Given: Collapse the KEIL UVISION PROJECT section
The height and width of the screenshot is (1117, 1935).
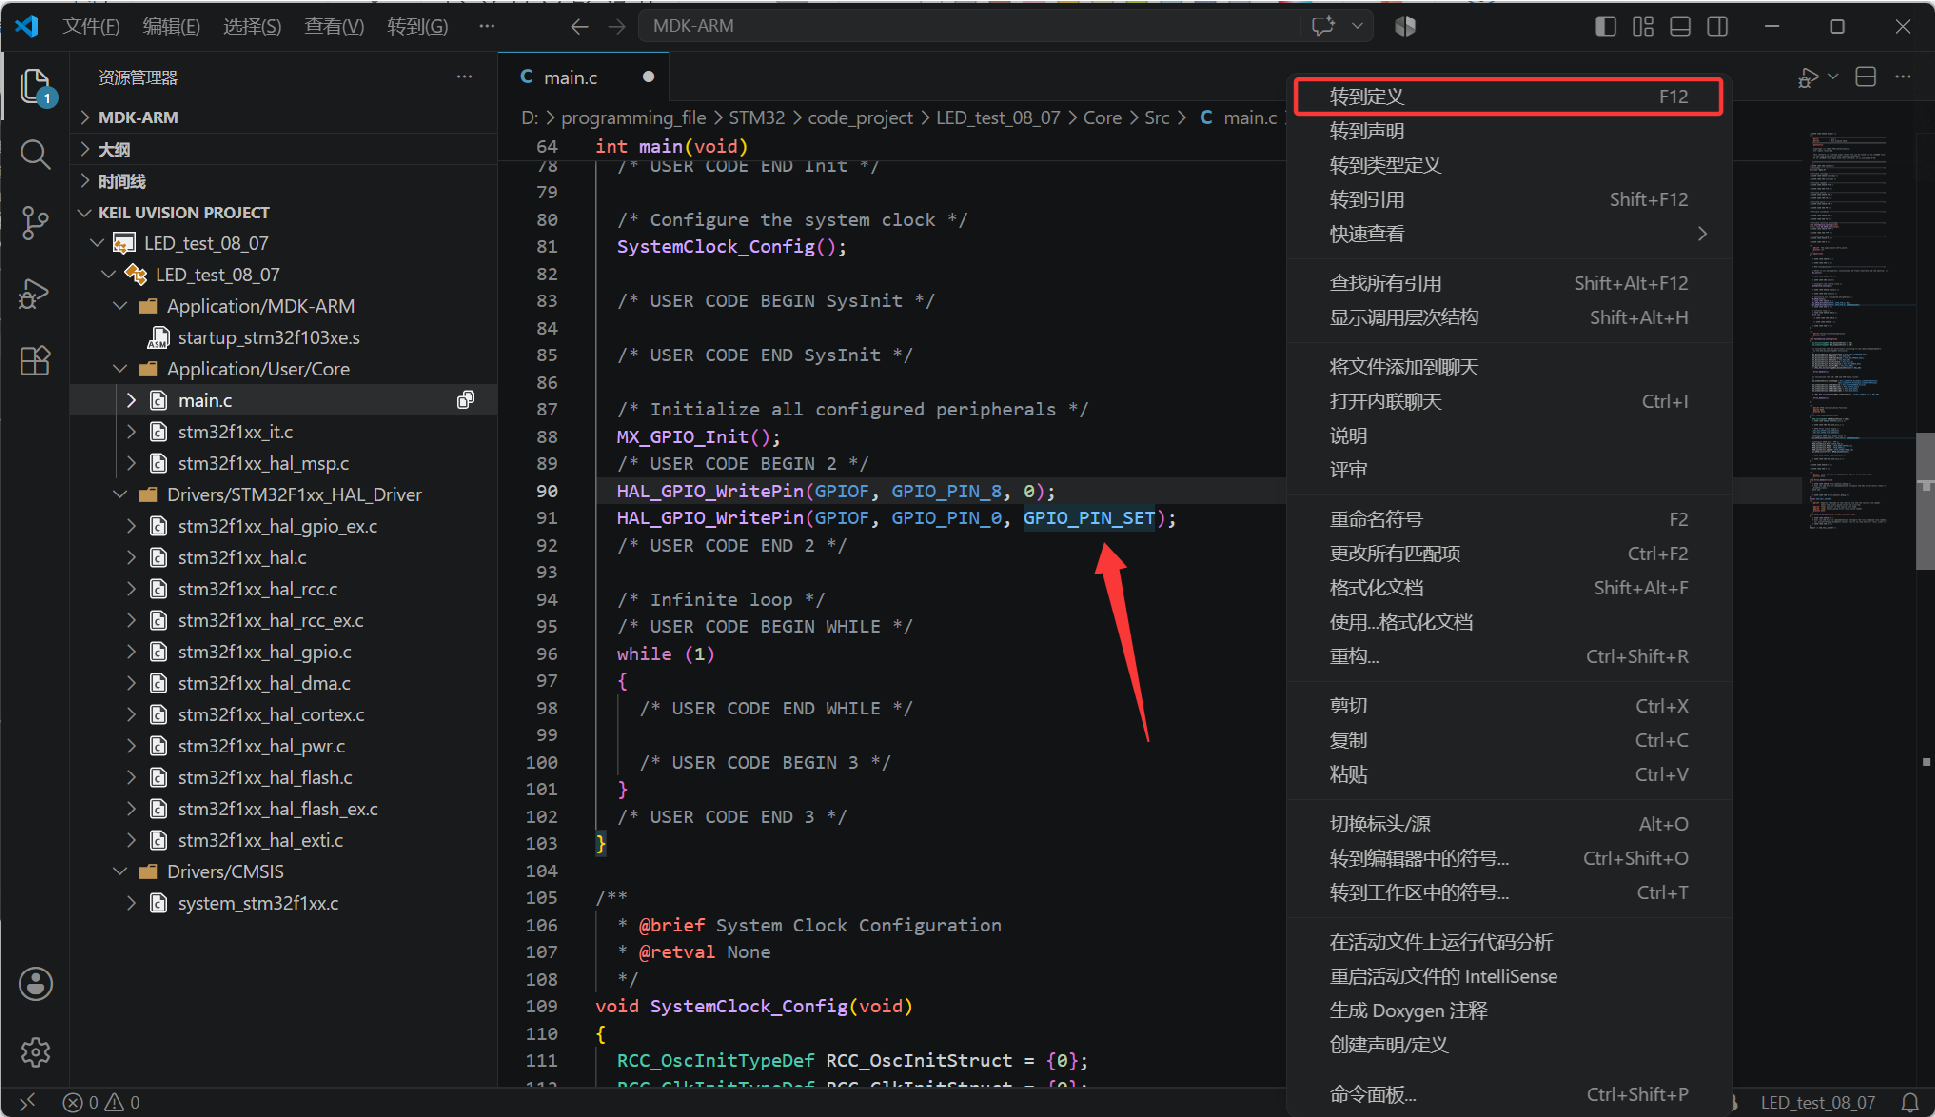Looking at the screenshot, I should pyautogui.click(x=284, y=212).
